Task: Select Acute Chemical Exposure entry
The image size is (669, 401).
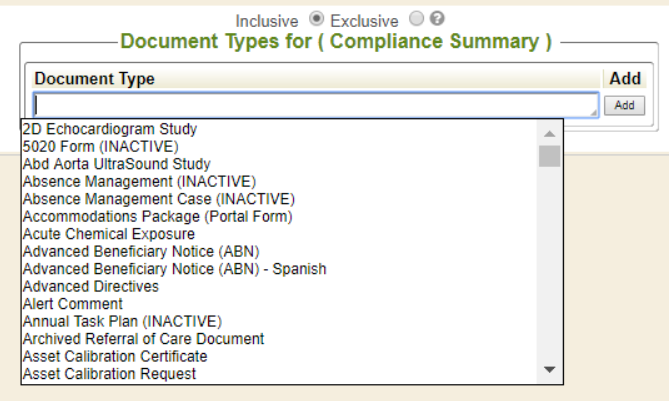Action: (x=108, y=234)
